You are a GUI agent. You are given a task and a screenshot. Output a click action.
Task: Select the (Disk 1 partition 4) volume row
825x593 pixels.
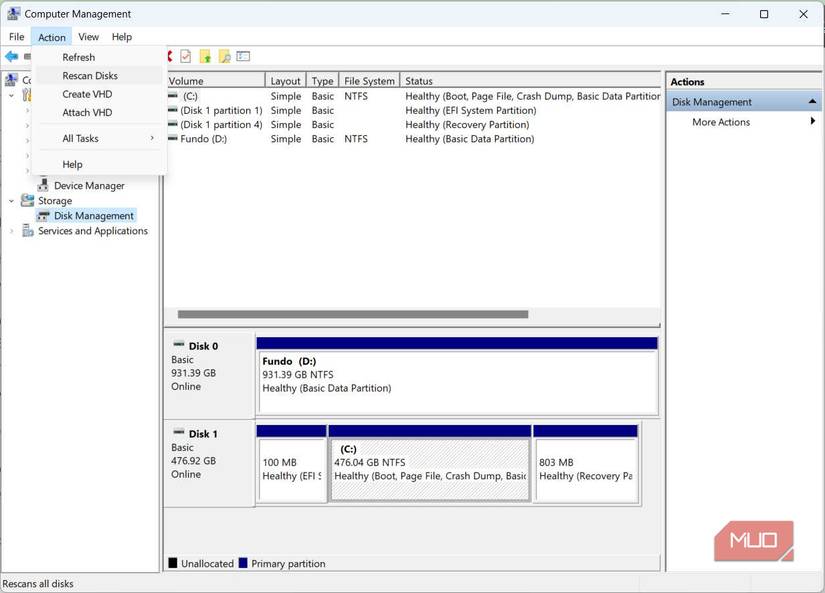[x=413, y=124]
